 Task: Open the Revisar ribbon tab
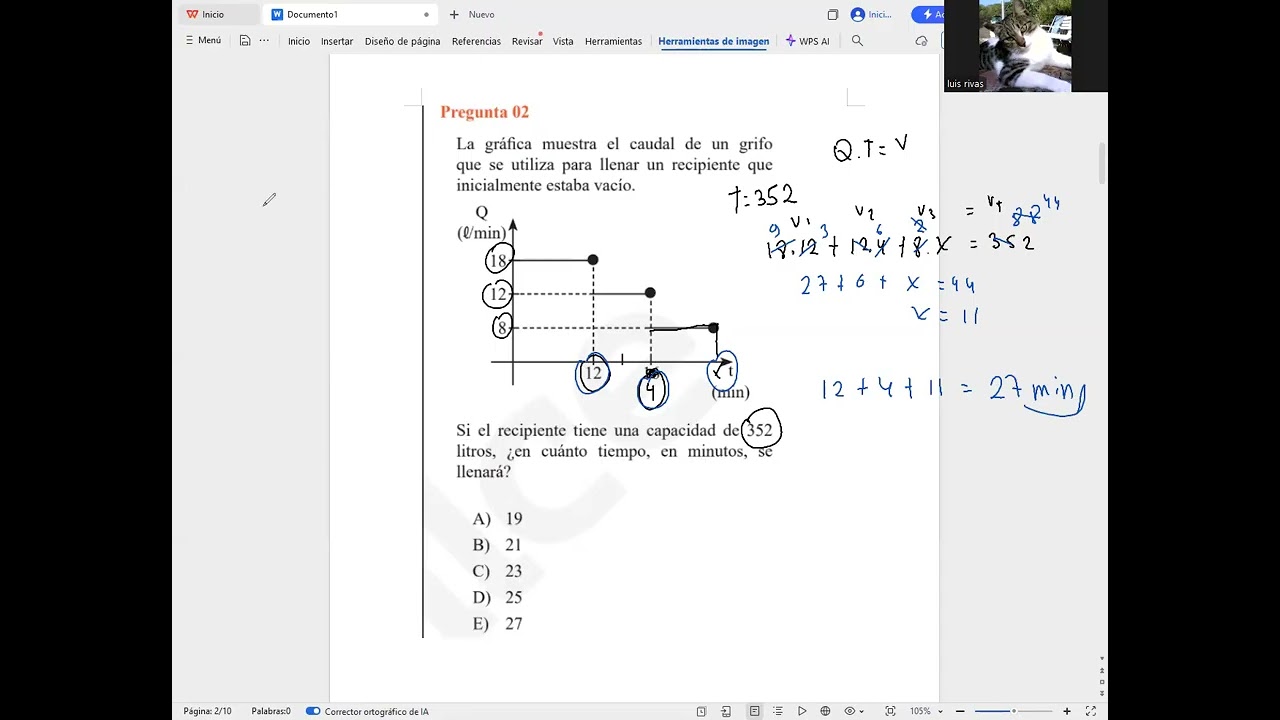pyautogui.click(x=527, y=41)
